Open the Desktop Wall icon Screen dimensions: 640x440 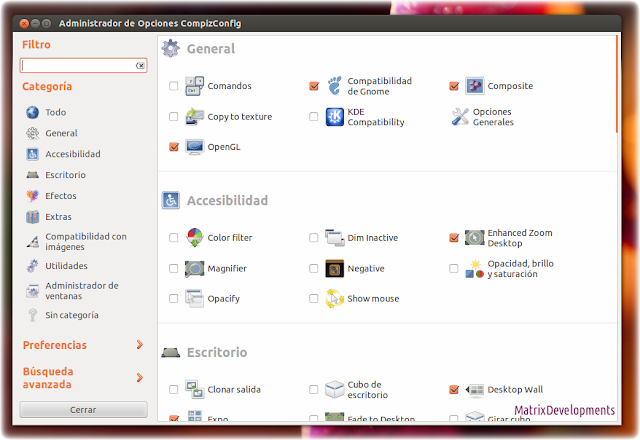[x=475, y=389]
